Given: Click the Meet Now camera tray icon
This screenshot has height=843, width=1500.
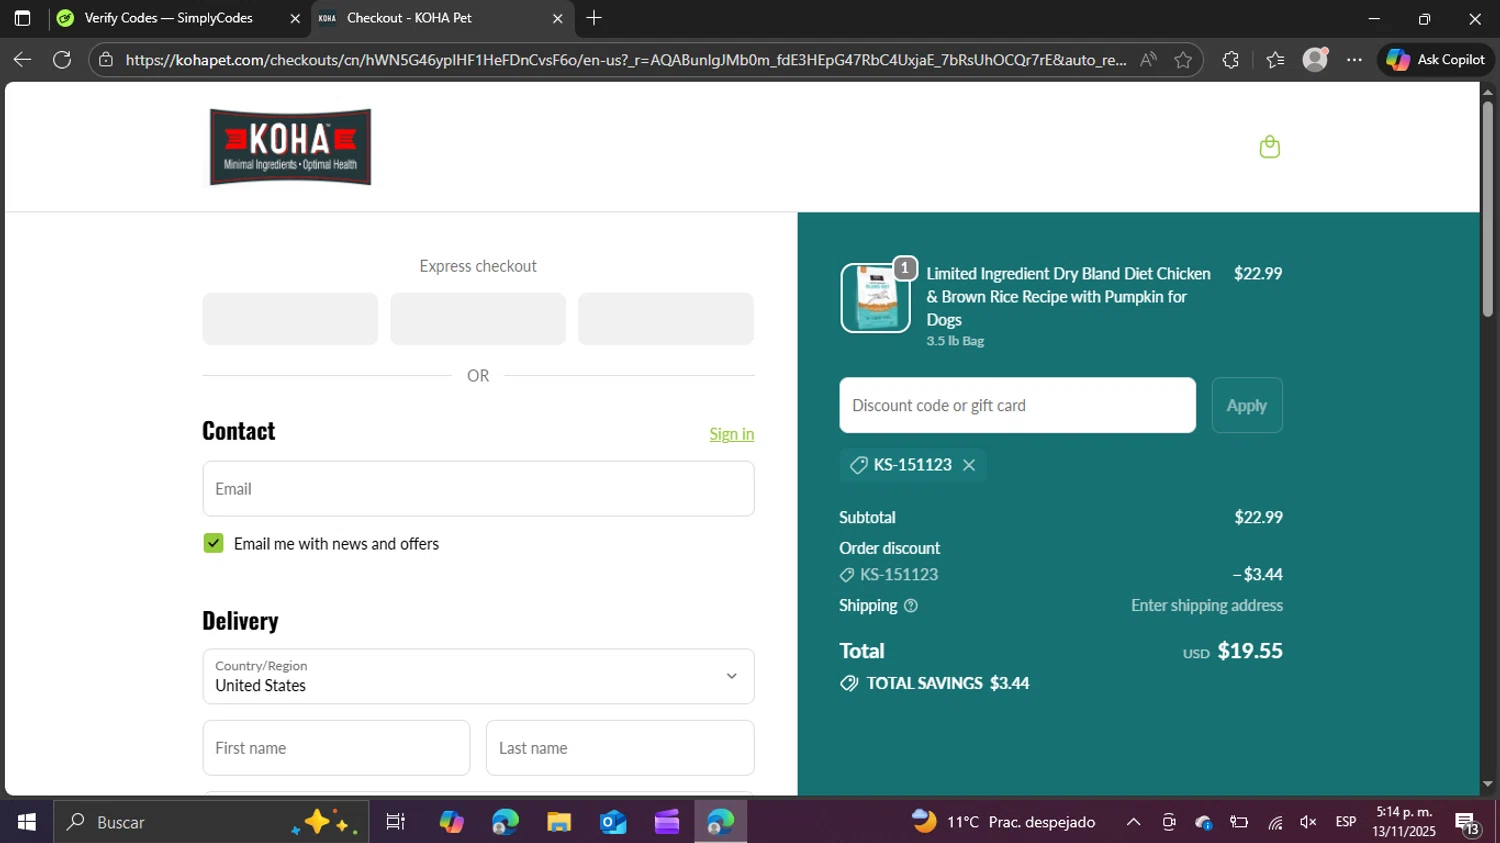Looking at the screenshot, I should click(x=1168, y=822).
